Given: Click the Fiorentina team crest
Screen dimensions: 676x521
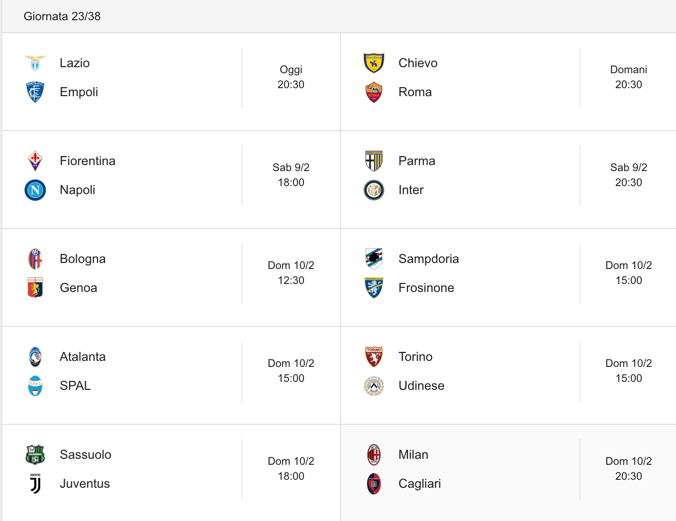Looking at the screenshot, I should click(x=35, y=161).
